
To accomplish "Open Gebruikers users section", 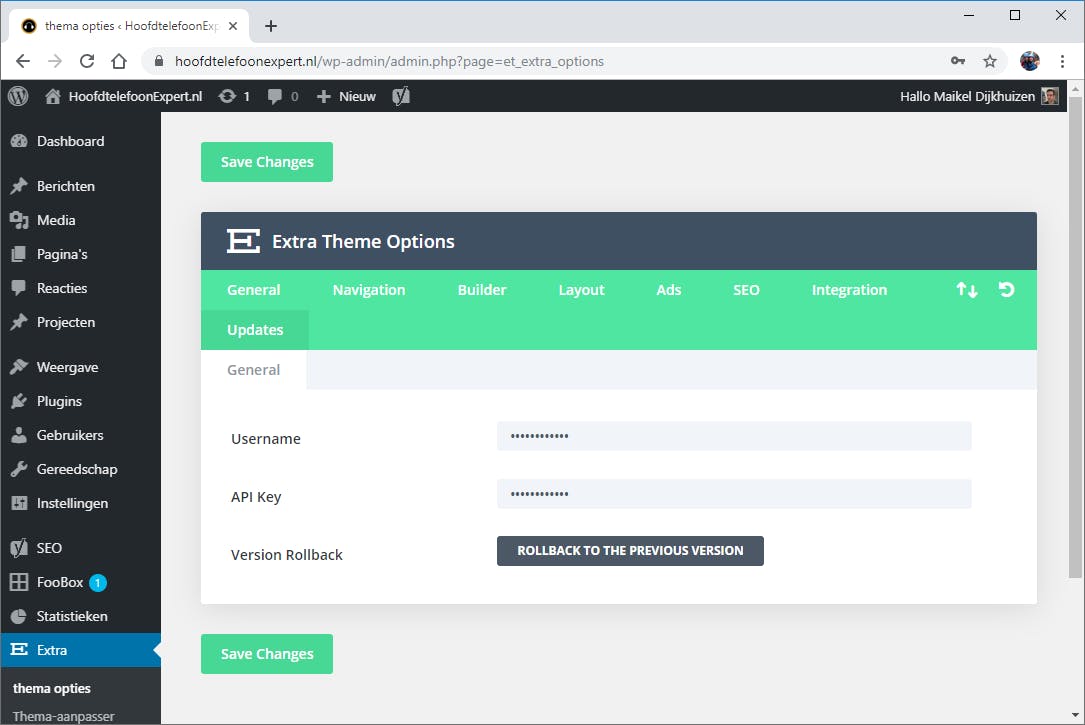I will pos(80,435).
